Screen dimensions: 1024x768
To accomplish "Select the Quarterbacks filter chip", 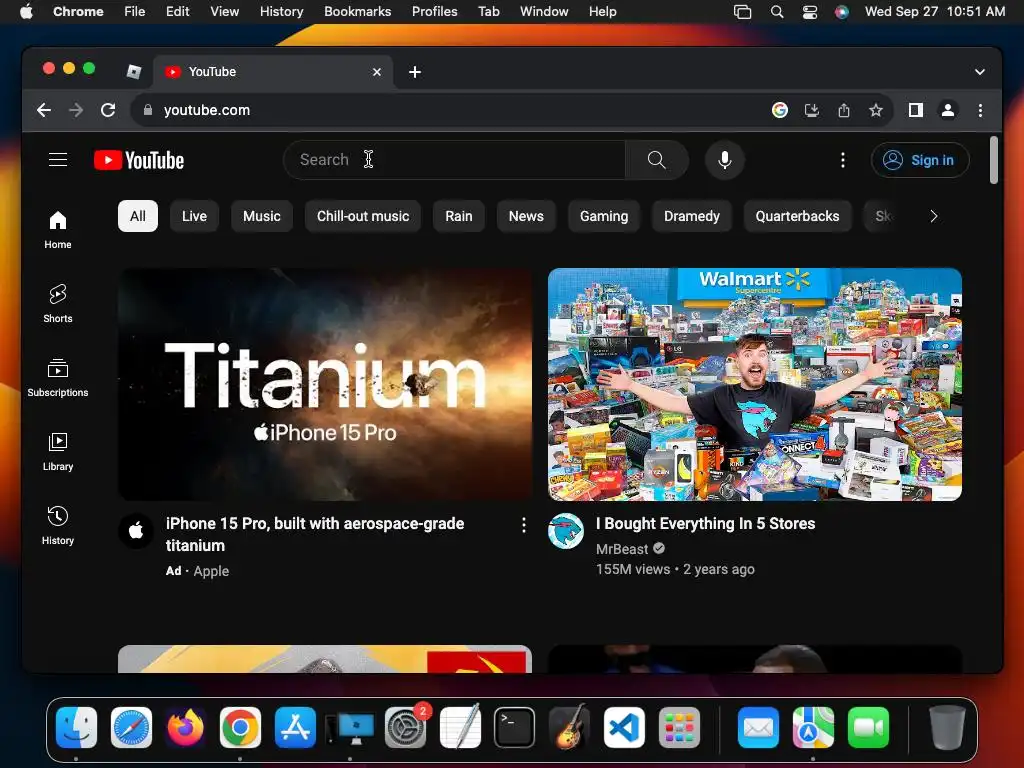I will pos(797,216).
